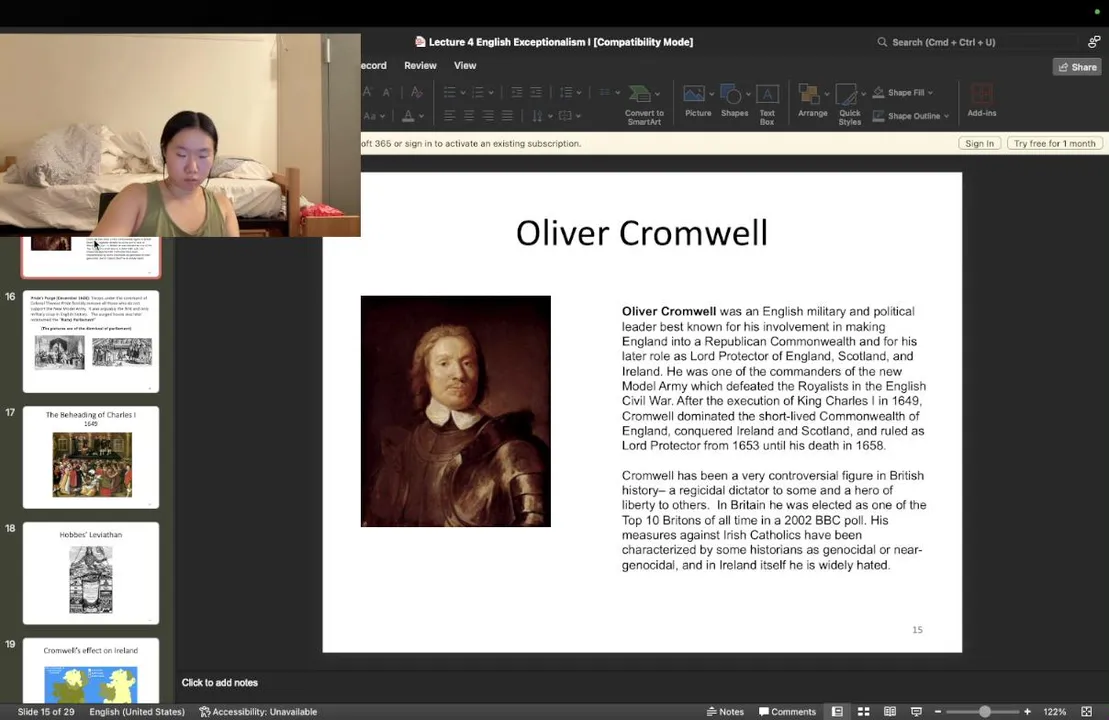This screenshot has height=720, width=1109.
Task: Expand the numbered list dropdown arrow
Action: pyautogui.click(x=492, y=93)
